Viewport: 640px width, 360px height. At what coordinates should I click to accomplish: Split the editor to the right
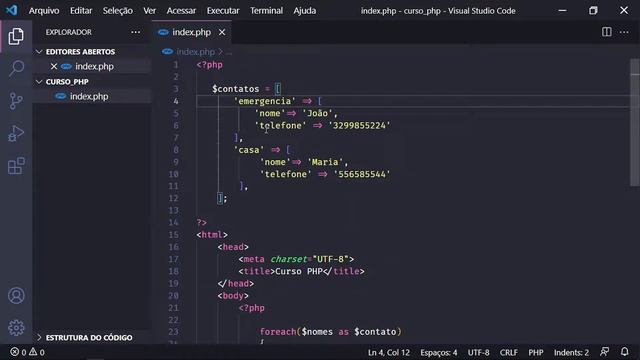tap(607, 32)
